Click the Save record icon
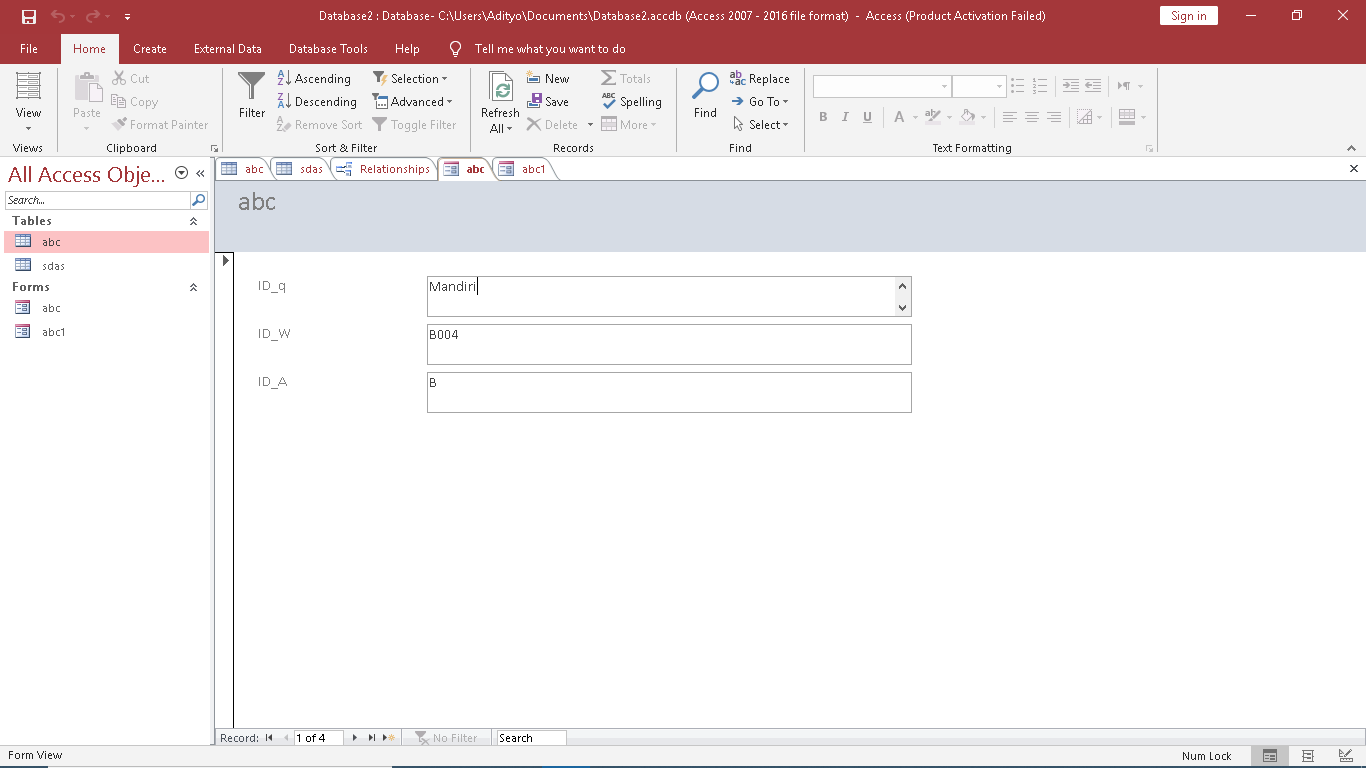 [548, 102]
